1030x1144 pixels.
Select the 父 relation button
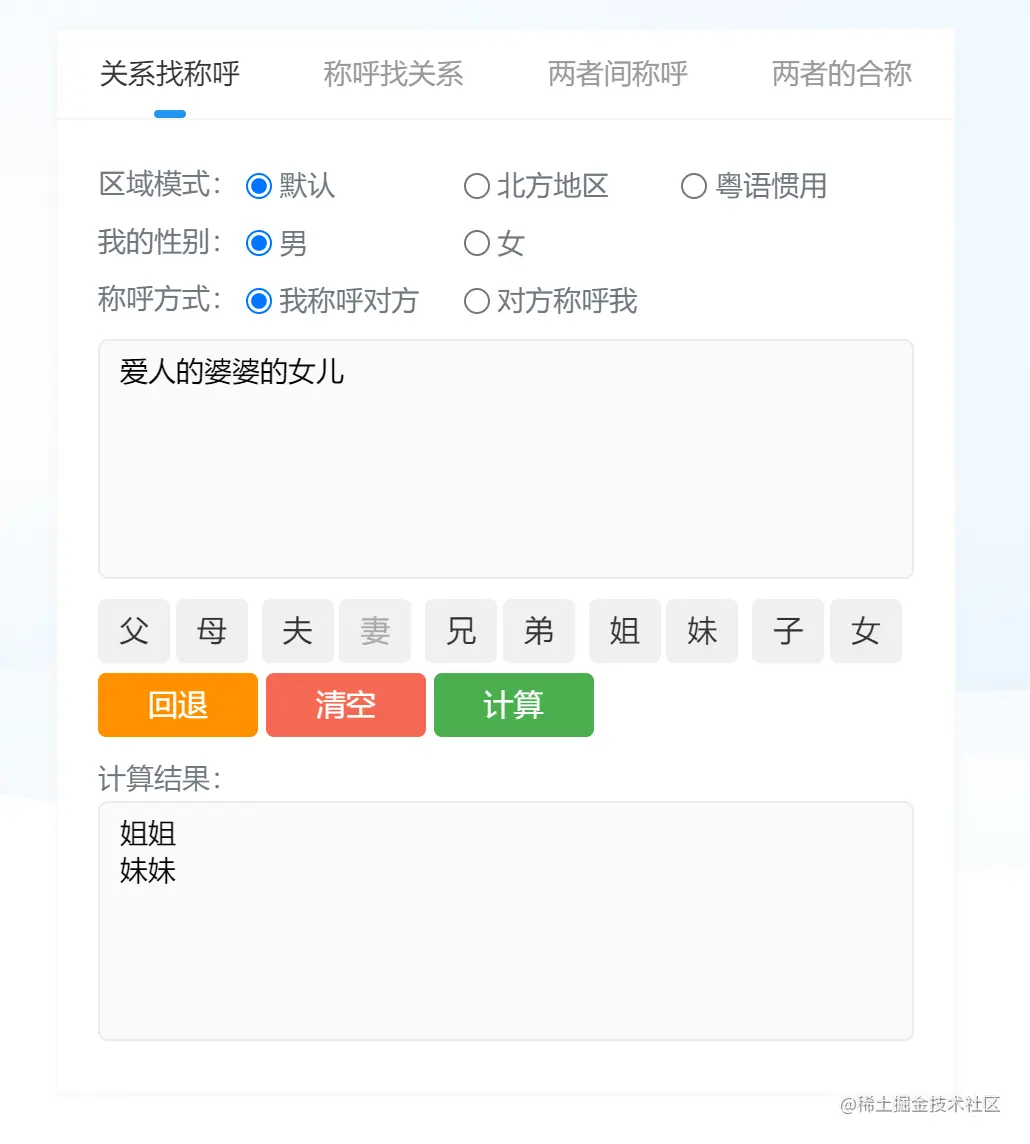133,631
